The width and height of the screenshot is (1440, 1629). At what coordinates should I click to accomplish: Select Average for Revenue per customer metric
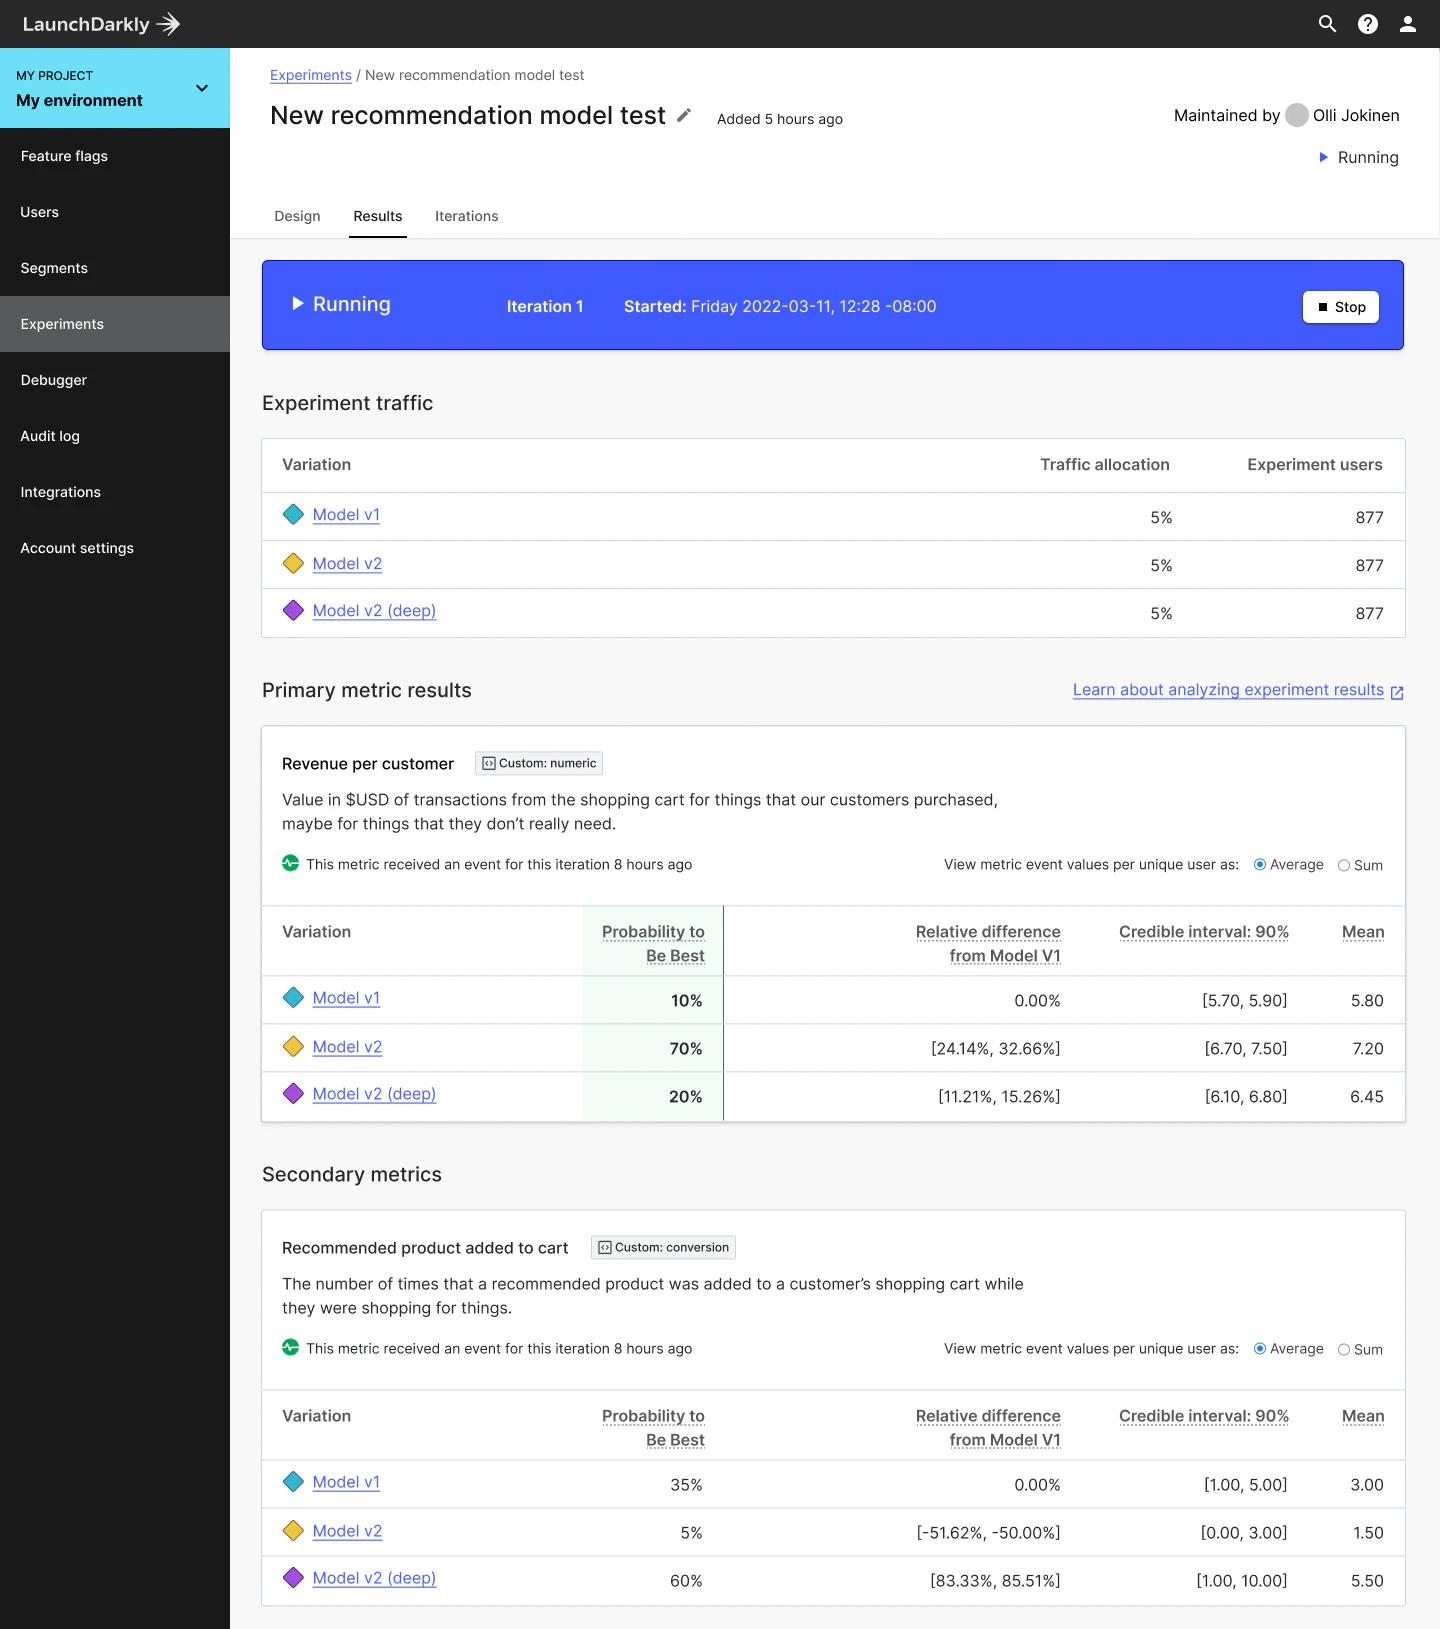coord(1260,865)
